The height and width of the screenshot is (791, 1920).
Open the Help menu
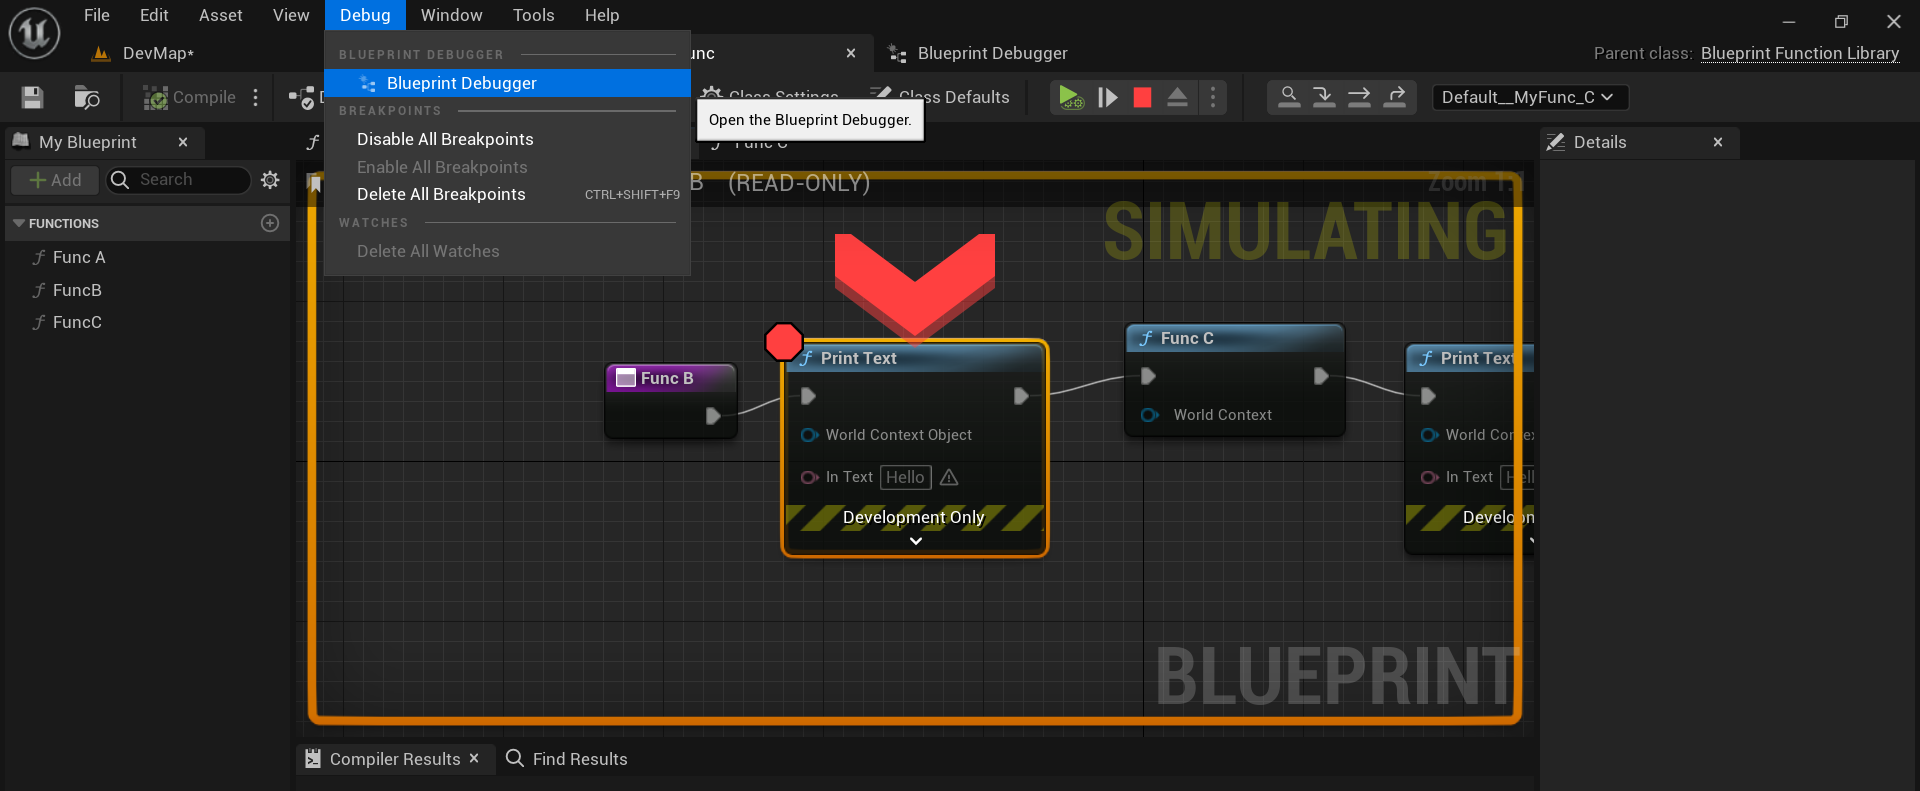click(x=602, y=15)
